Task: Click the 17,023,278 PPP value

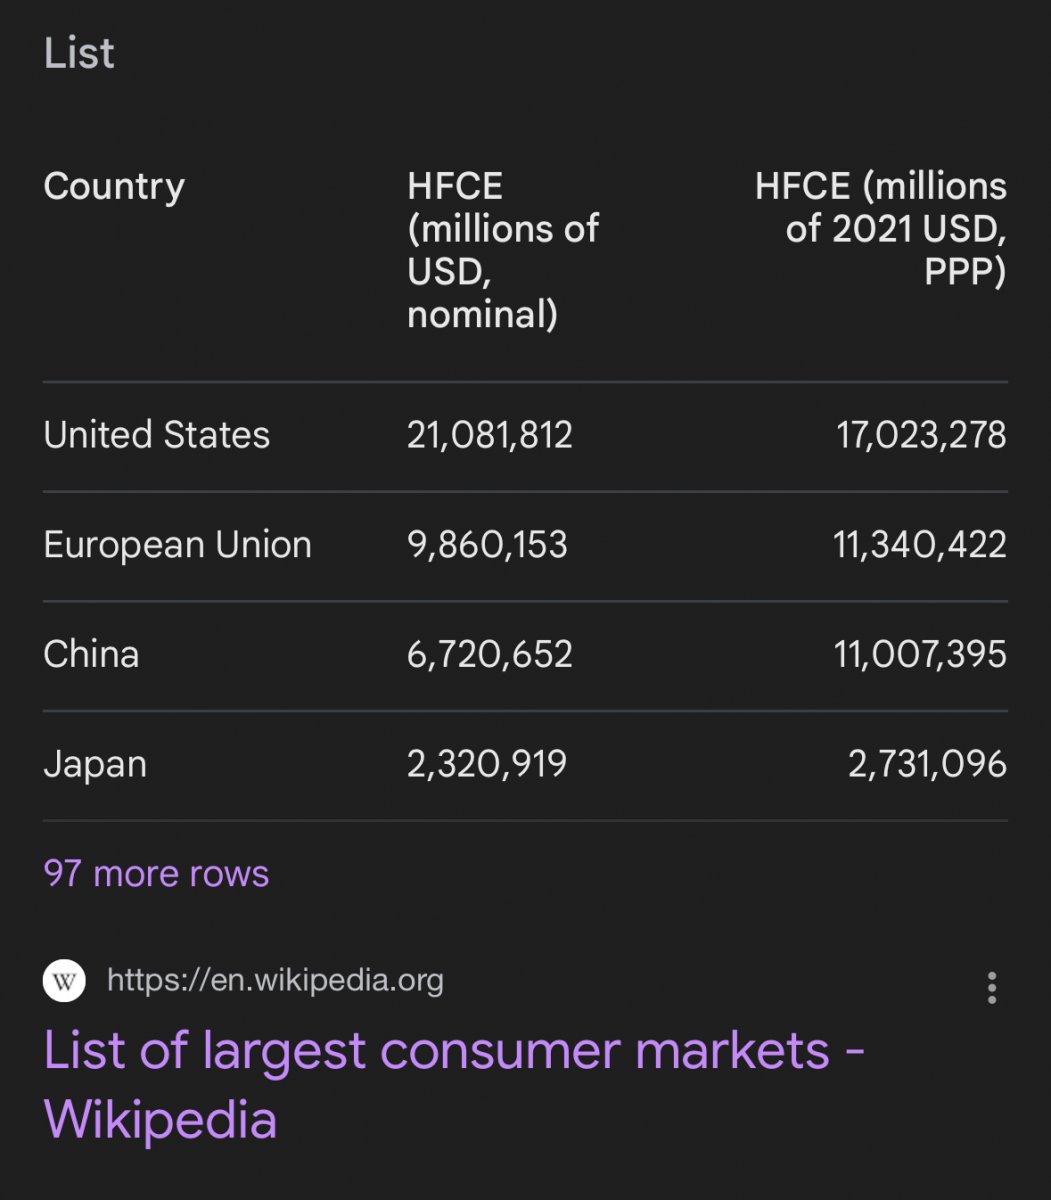Action: coord(921,435)
